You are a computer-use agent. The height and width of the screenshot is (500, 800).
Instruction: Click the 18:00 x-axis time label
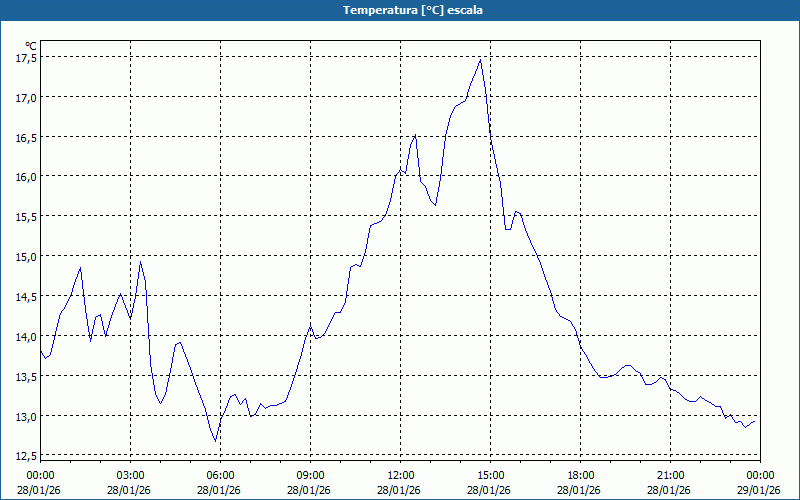580,475
